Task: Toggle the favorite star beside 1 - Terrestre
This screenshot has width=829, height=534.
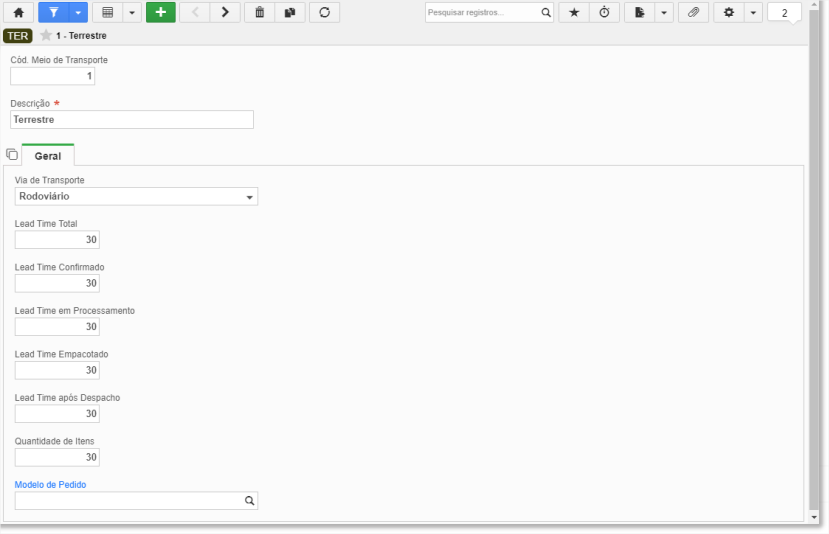Action: (45, 36)
